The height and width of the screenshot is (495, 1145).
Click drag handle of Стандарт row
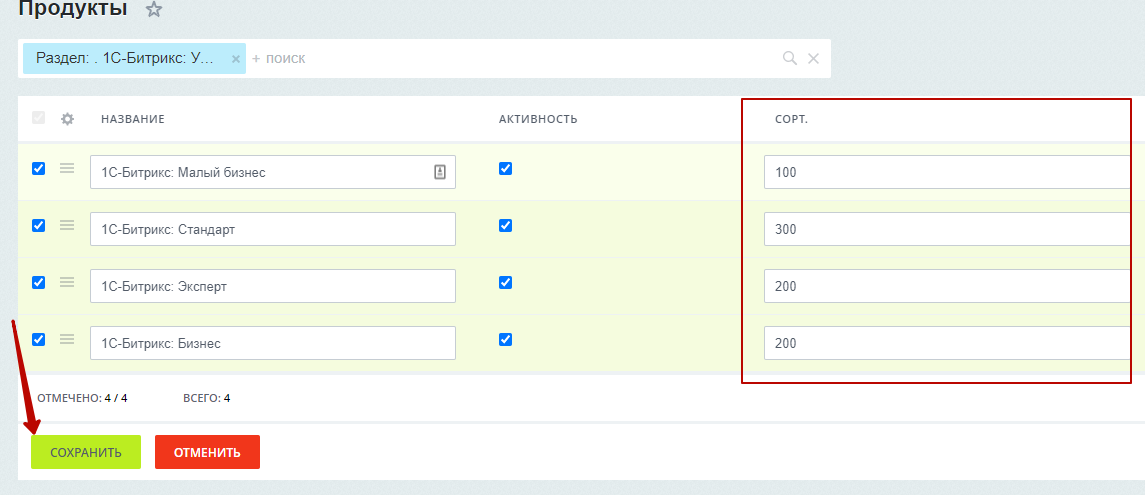pos(67,226)
